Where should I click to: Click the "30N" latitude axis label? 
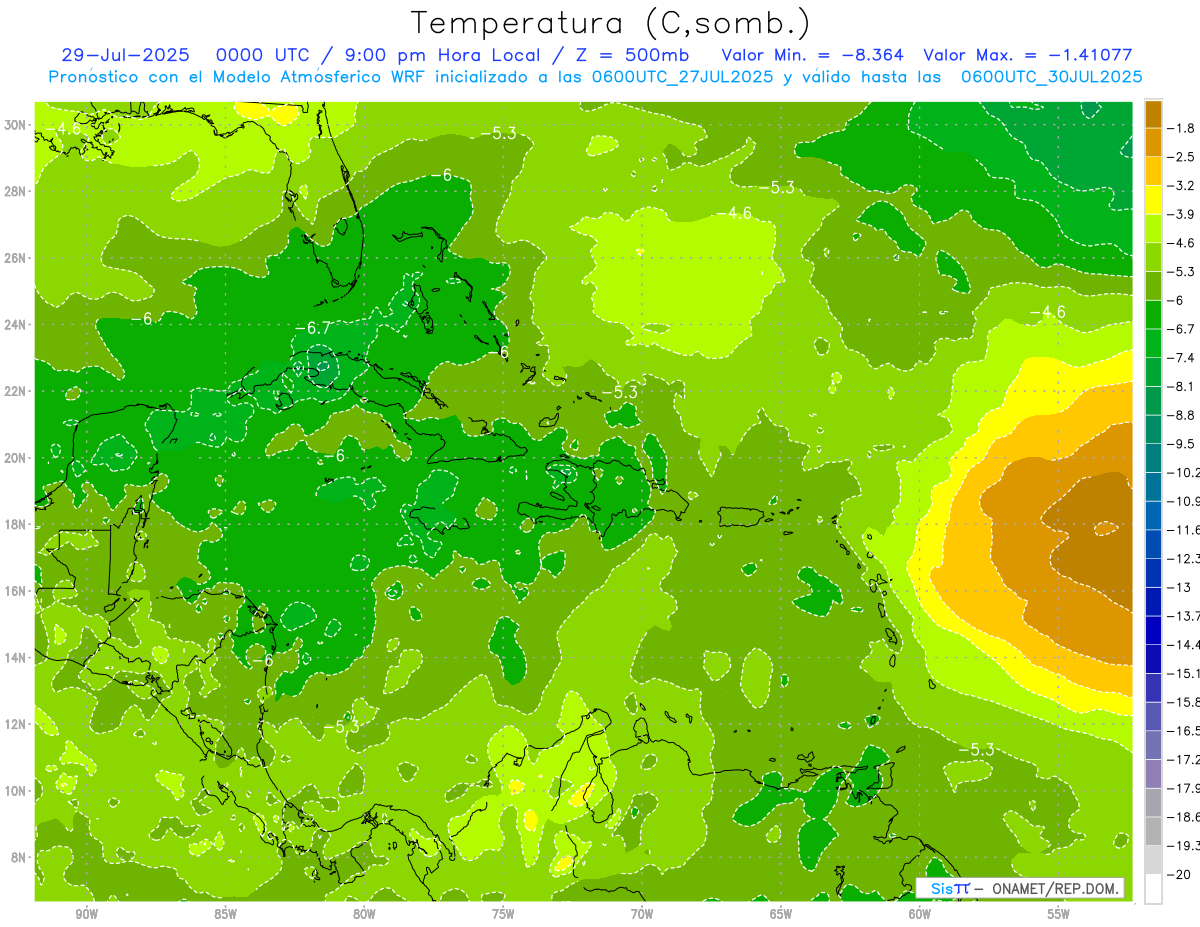pos(17,125)
